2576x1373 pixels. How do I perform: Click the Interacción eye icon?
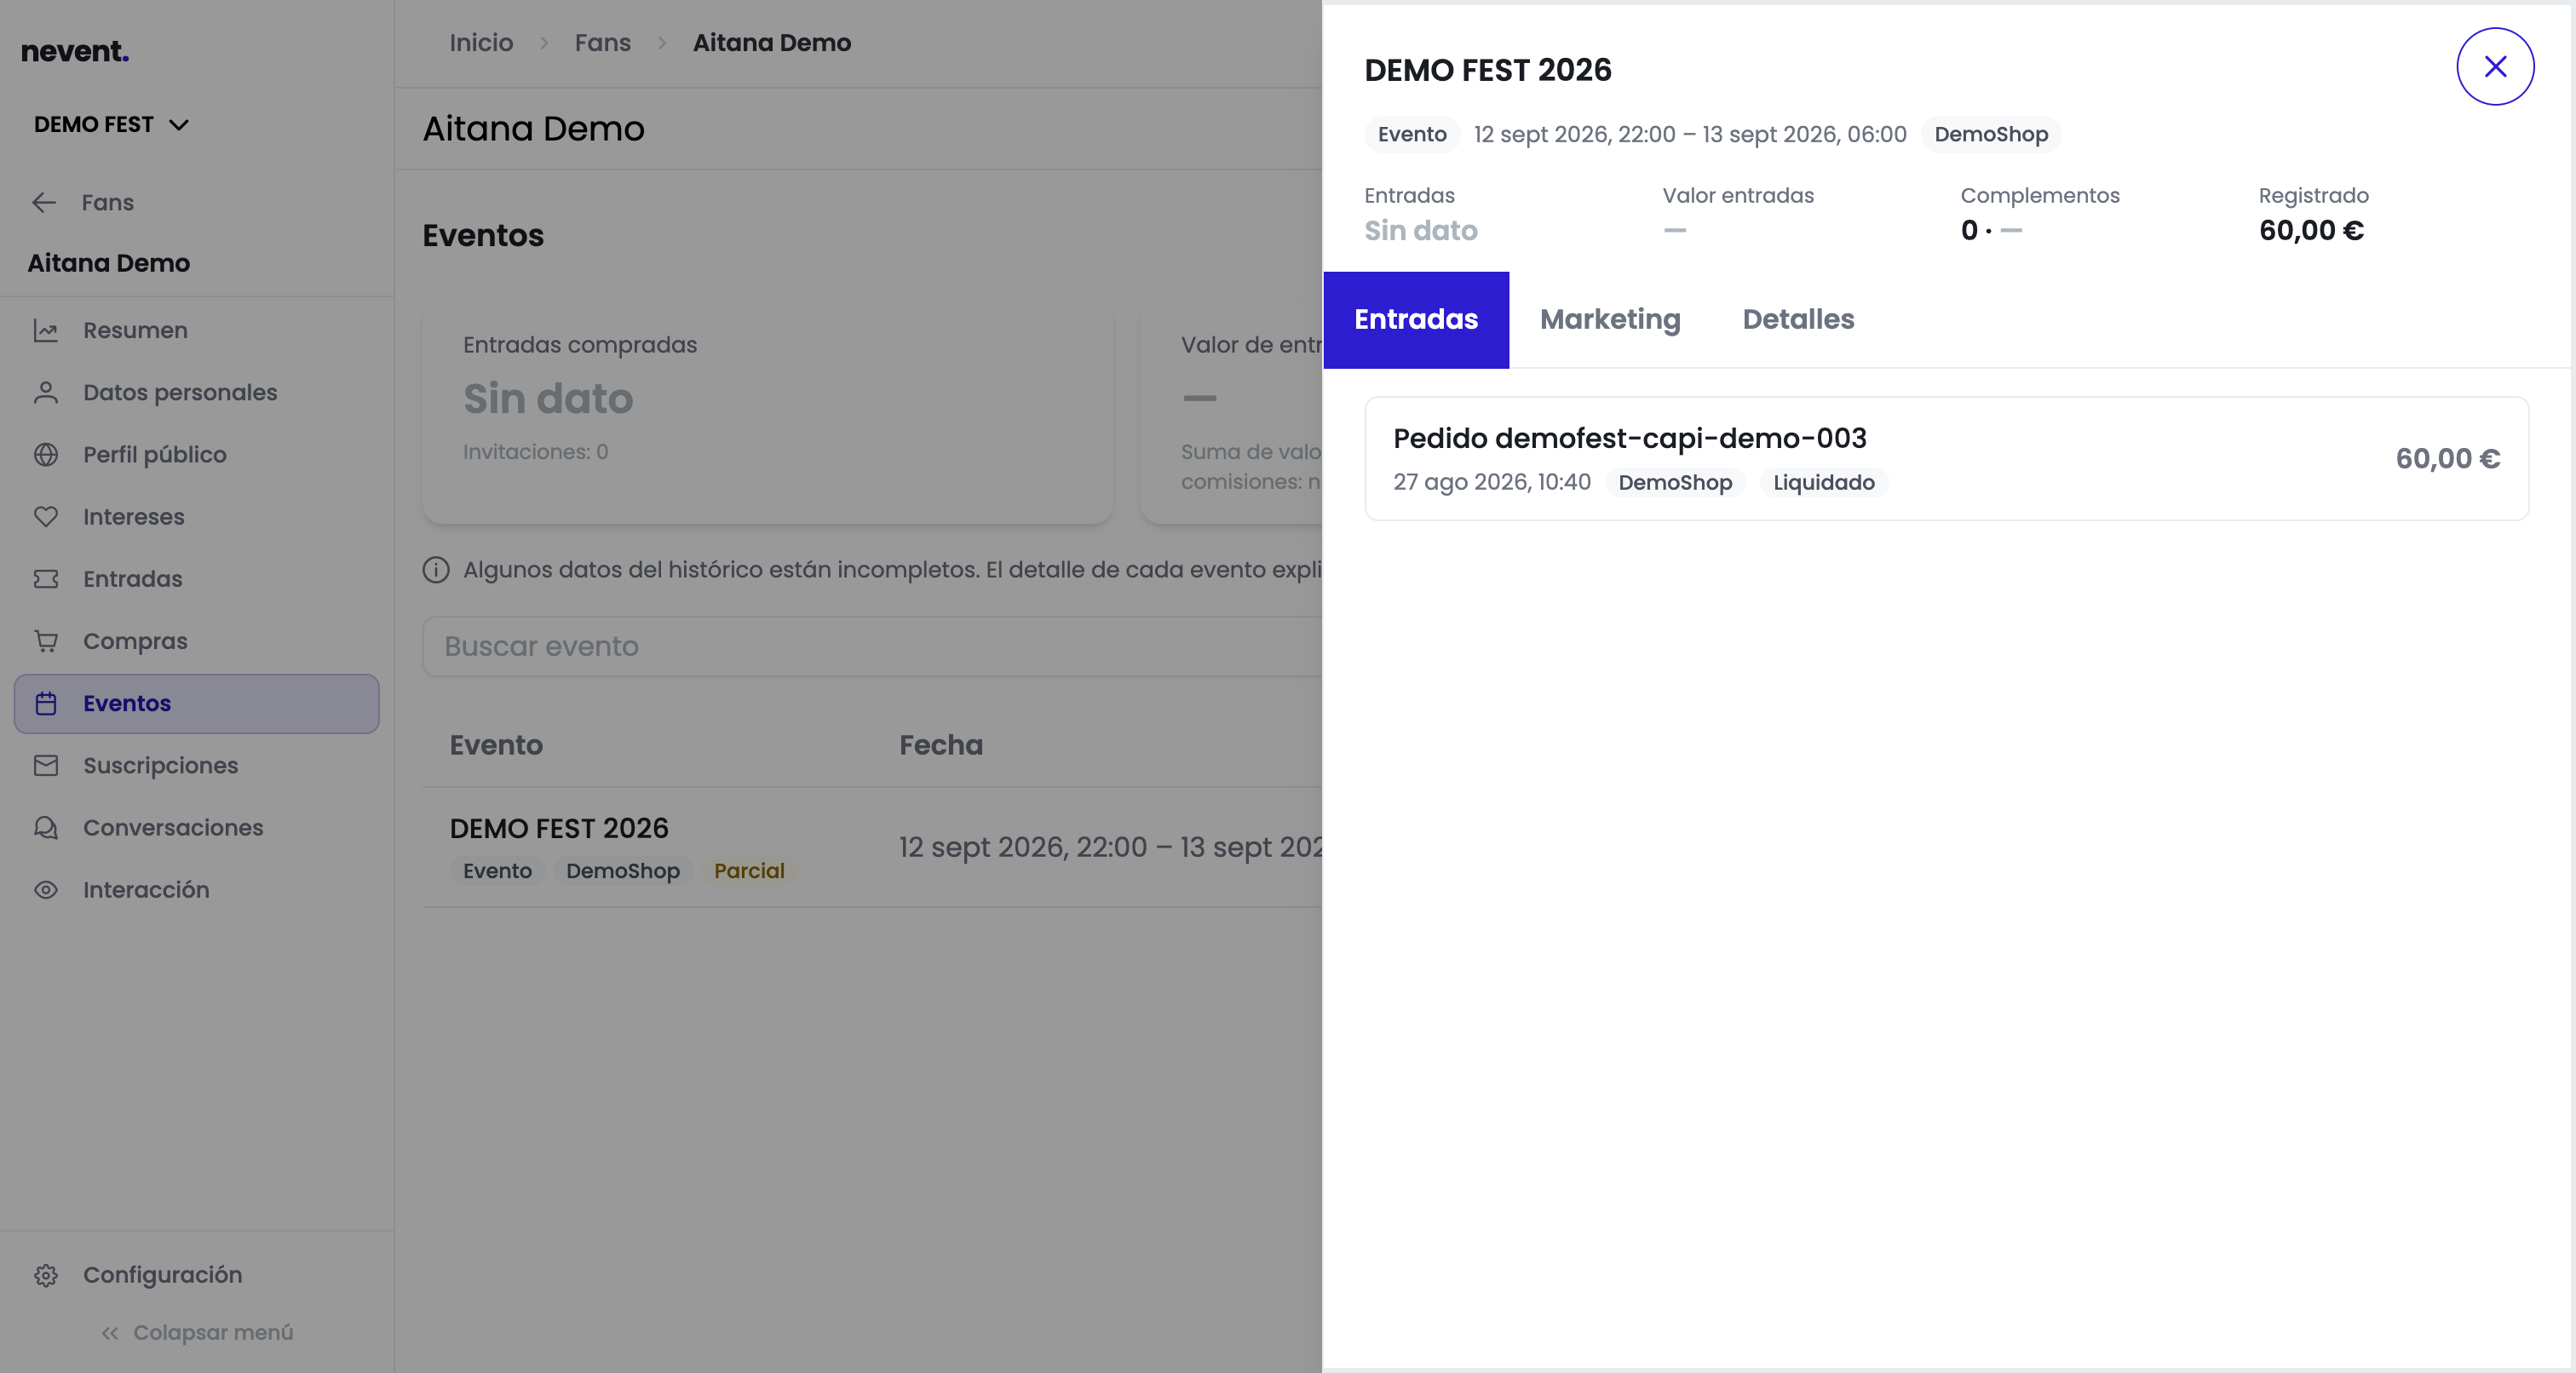pos(46,889)
